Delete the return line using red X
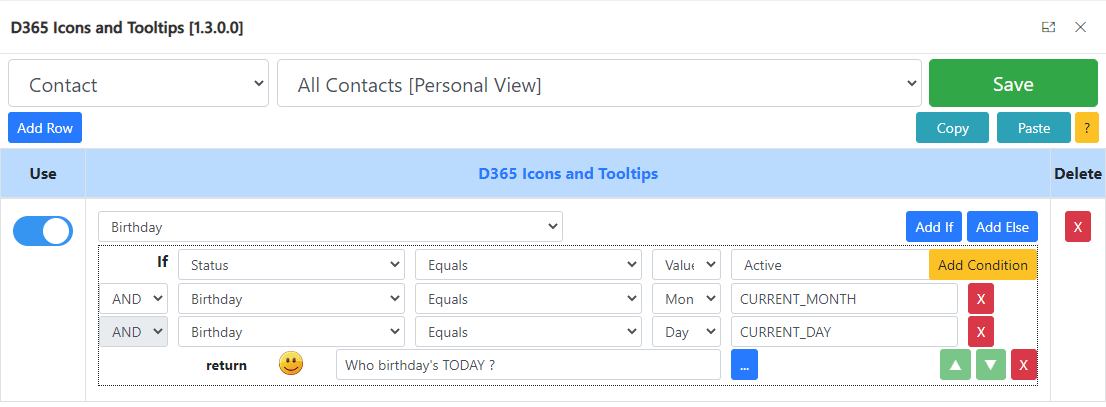 click(x=1023, y=365)
